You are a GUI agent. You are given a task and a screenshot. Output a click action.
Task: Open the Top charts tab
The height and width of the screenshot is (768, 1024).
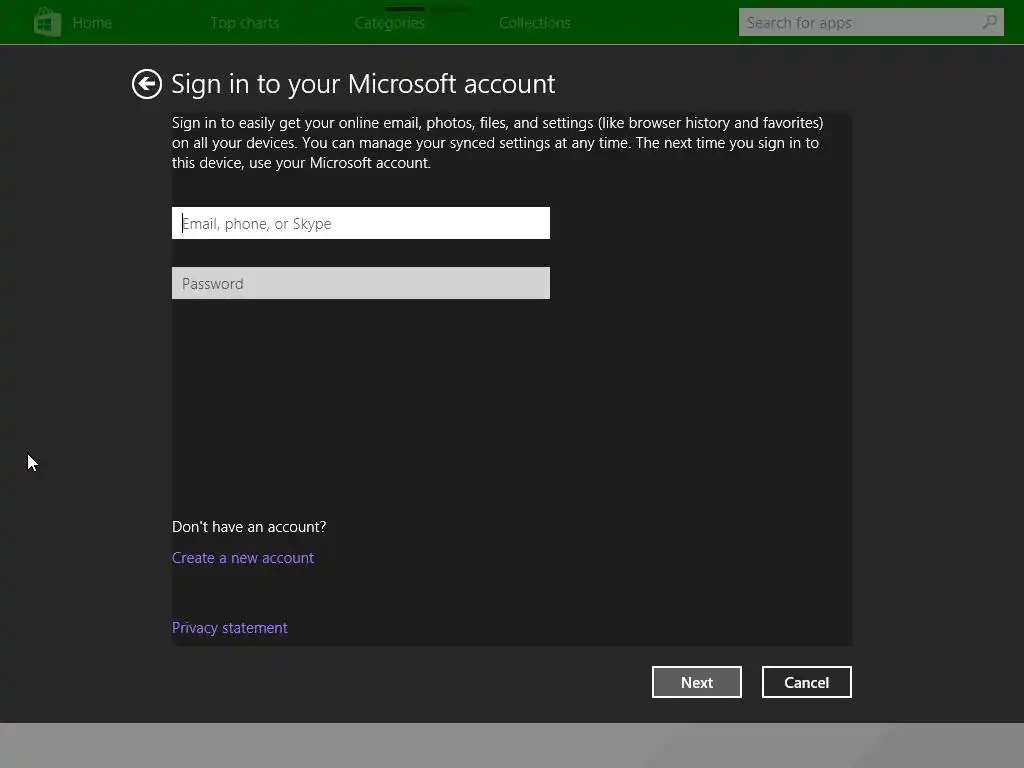245,23
